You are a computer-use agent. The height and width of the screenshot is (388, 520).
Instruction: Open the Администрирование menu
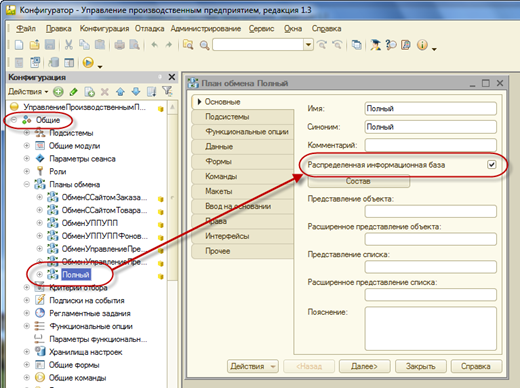tap(206, 29)
